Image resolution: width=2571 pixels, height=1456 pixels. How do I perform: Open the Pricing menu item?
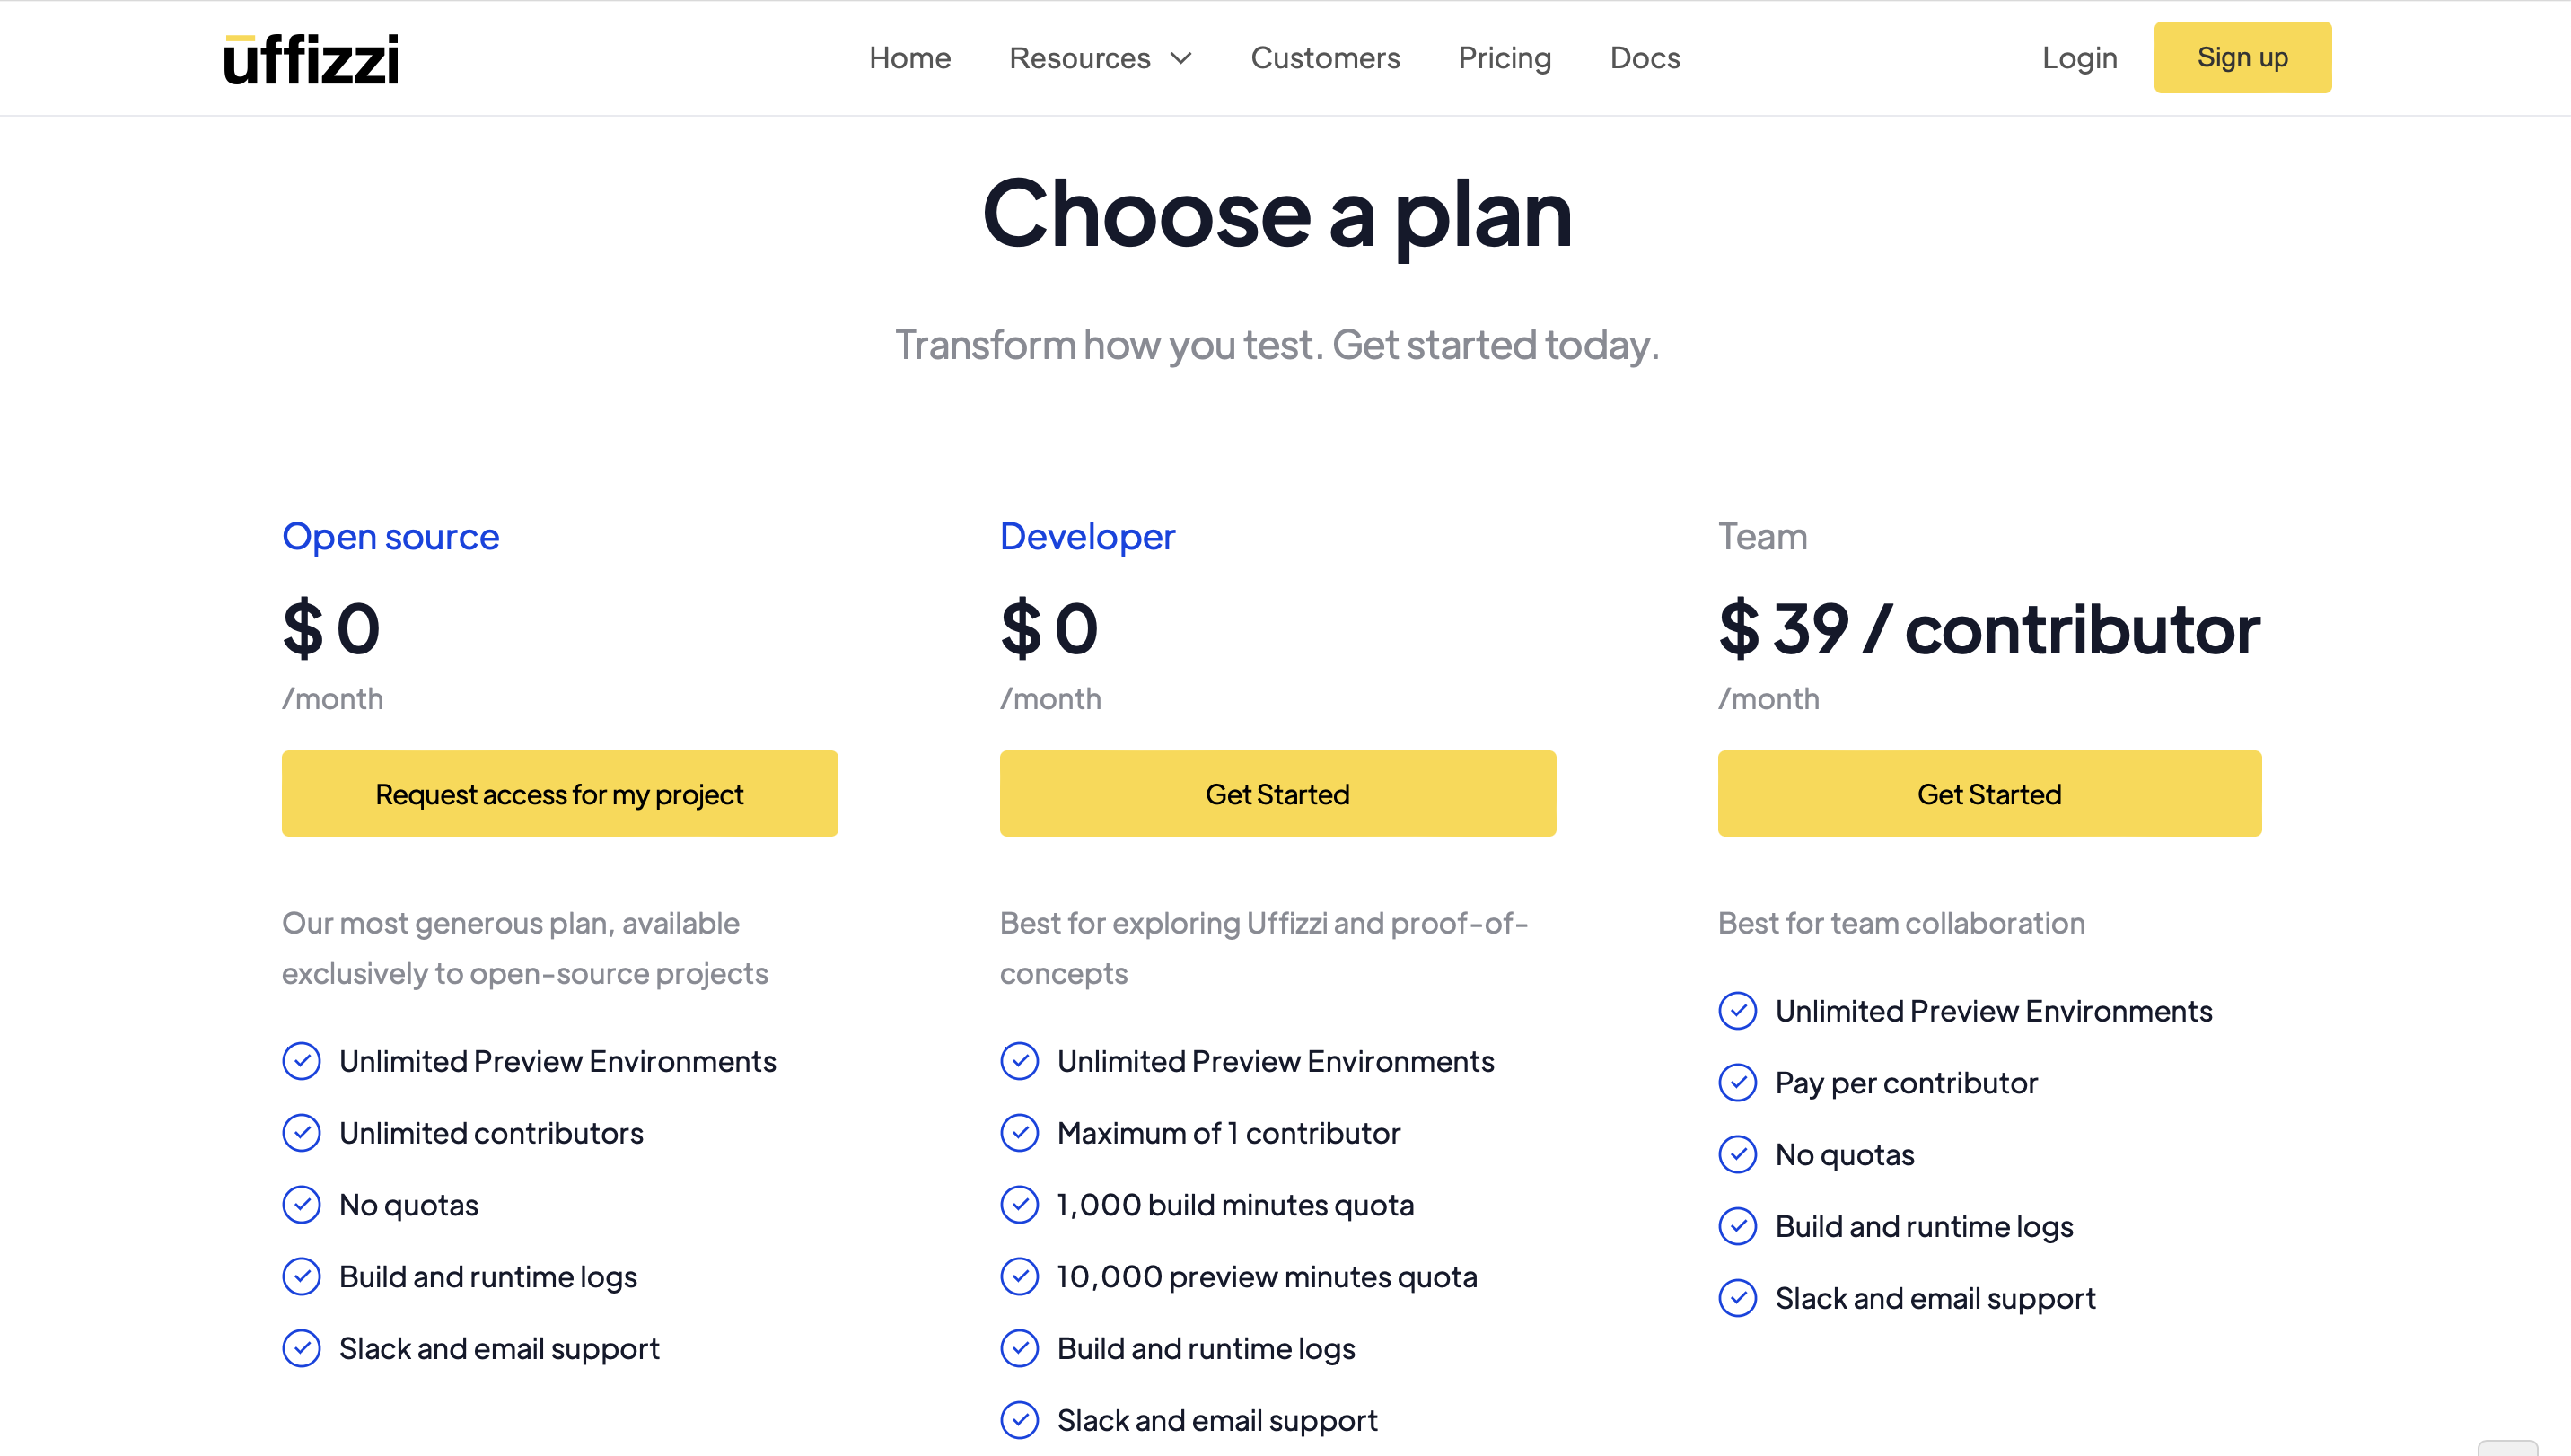pos(1504,58)
